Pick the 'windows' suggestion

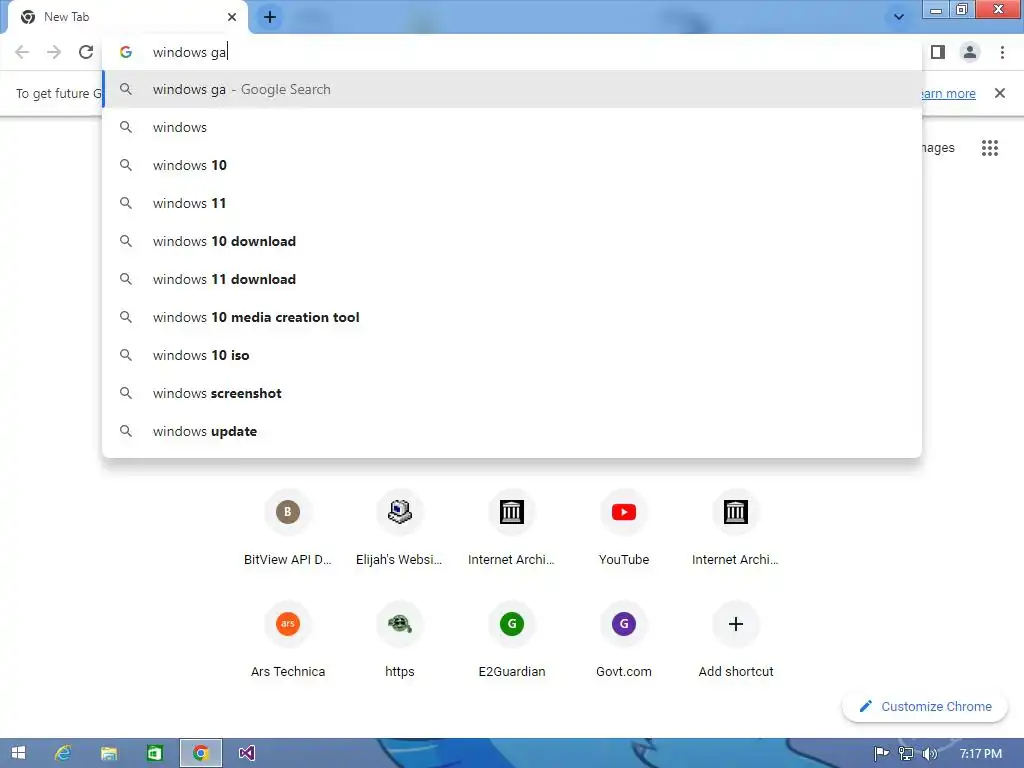(512, 127)
